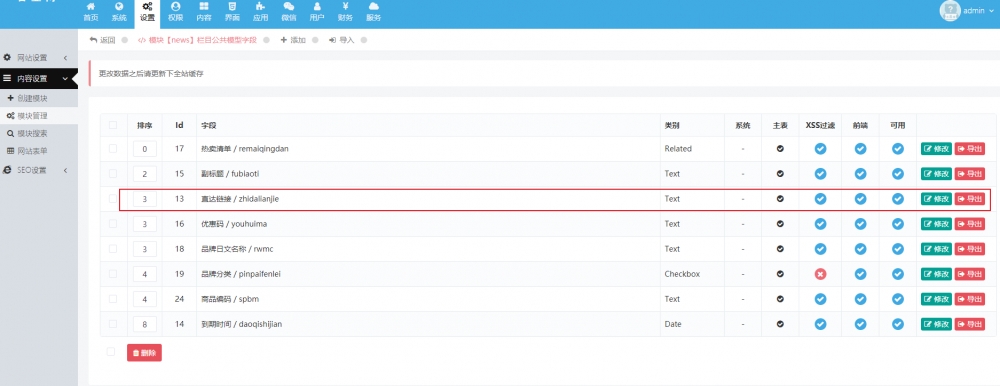Click the 网站设置 gear icon in sidebar
1000x386 pixels.
[7, 57]
